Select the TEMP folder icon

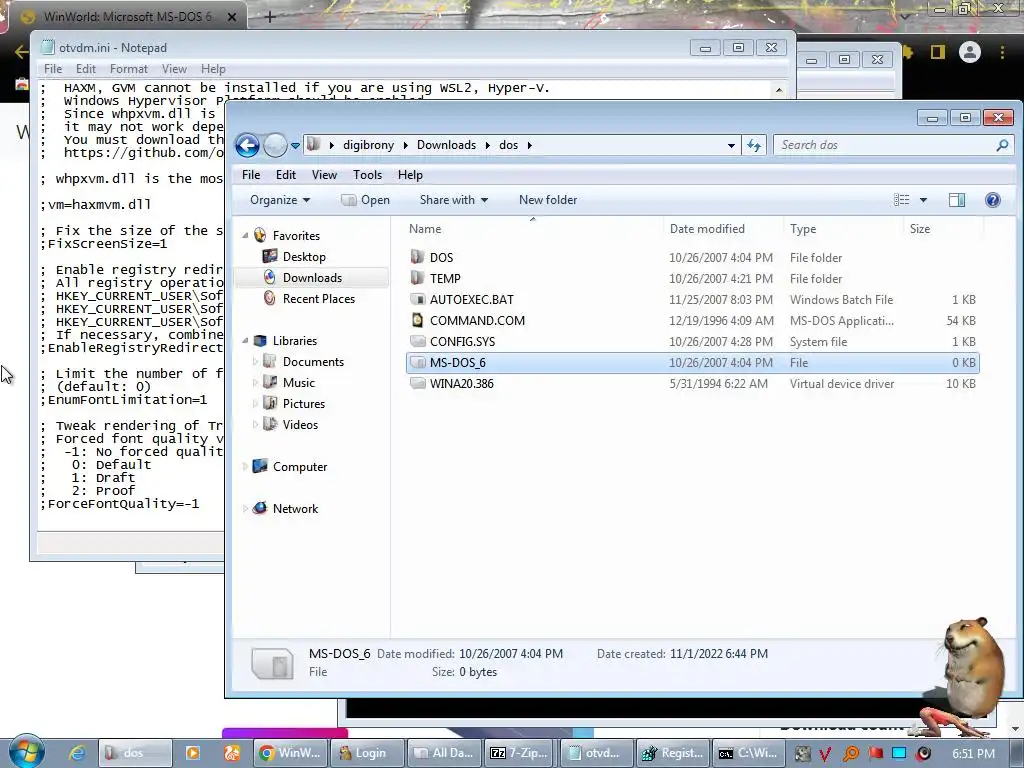(x=417, y=278)
